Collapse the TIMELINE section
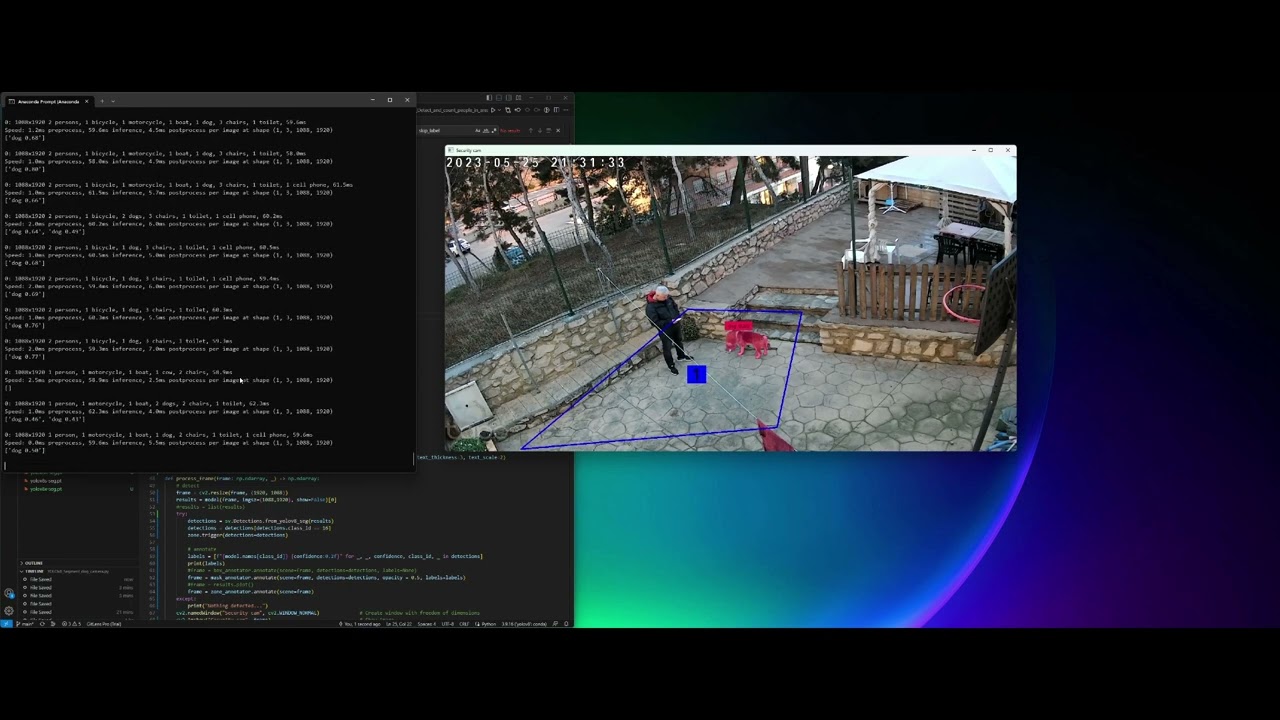The height and width of the screenshot is (720, 1280). click(x=33, y=571)
